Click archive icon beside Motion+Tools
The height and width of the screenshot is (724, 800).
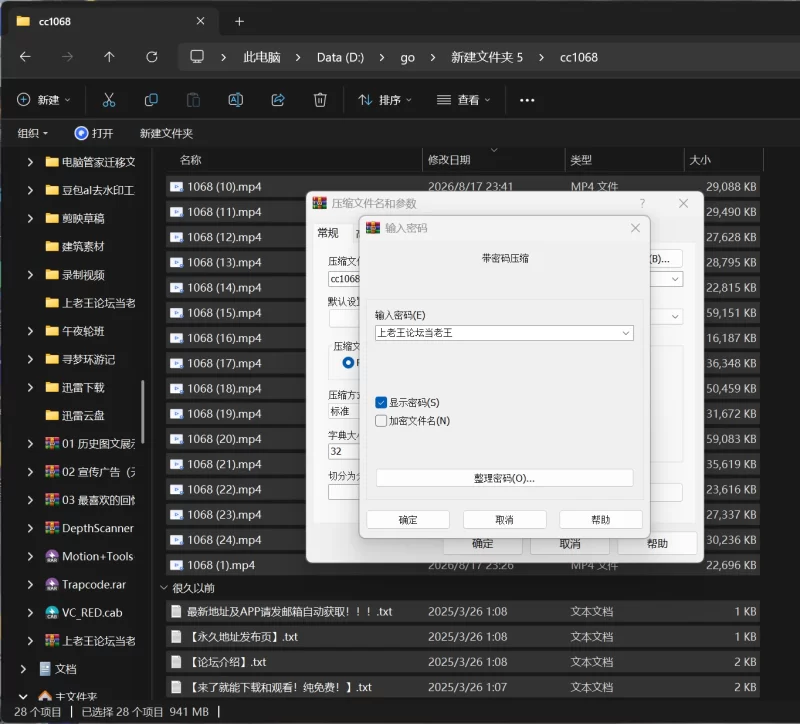52,556
